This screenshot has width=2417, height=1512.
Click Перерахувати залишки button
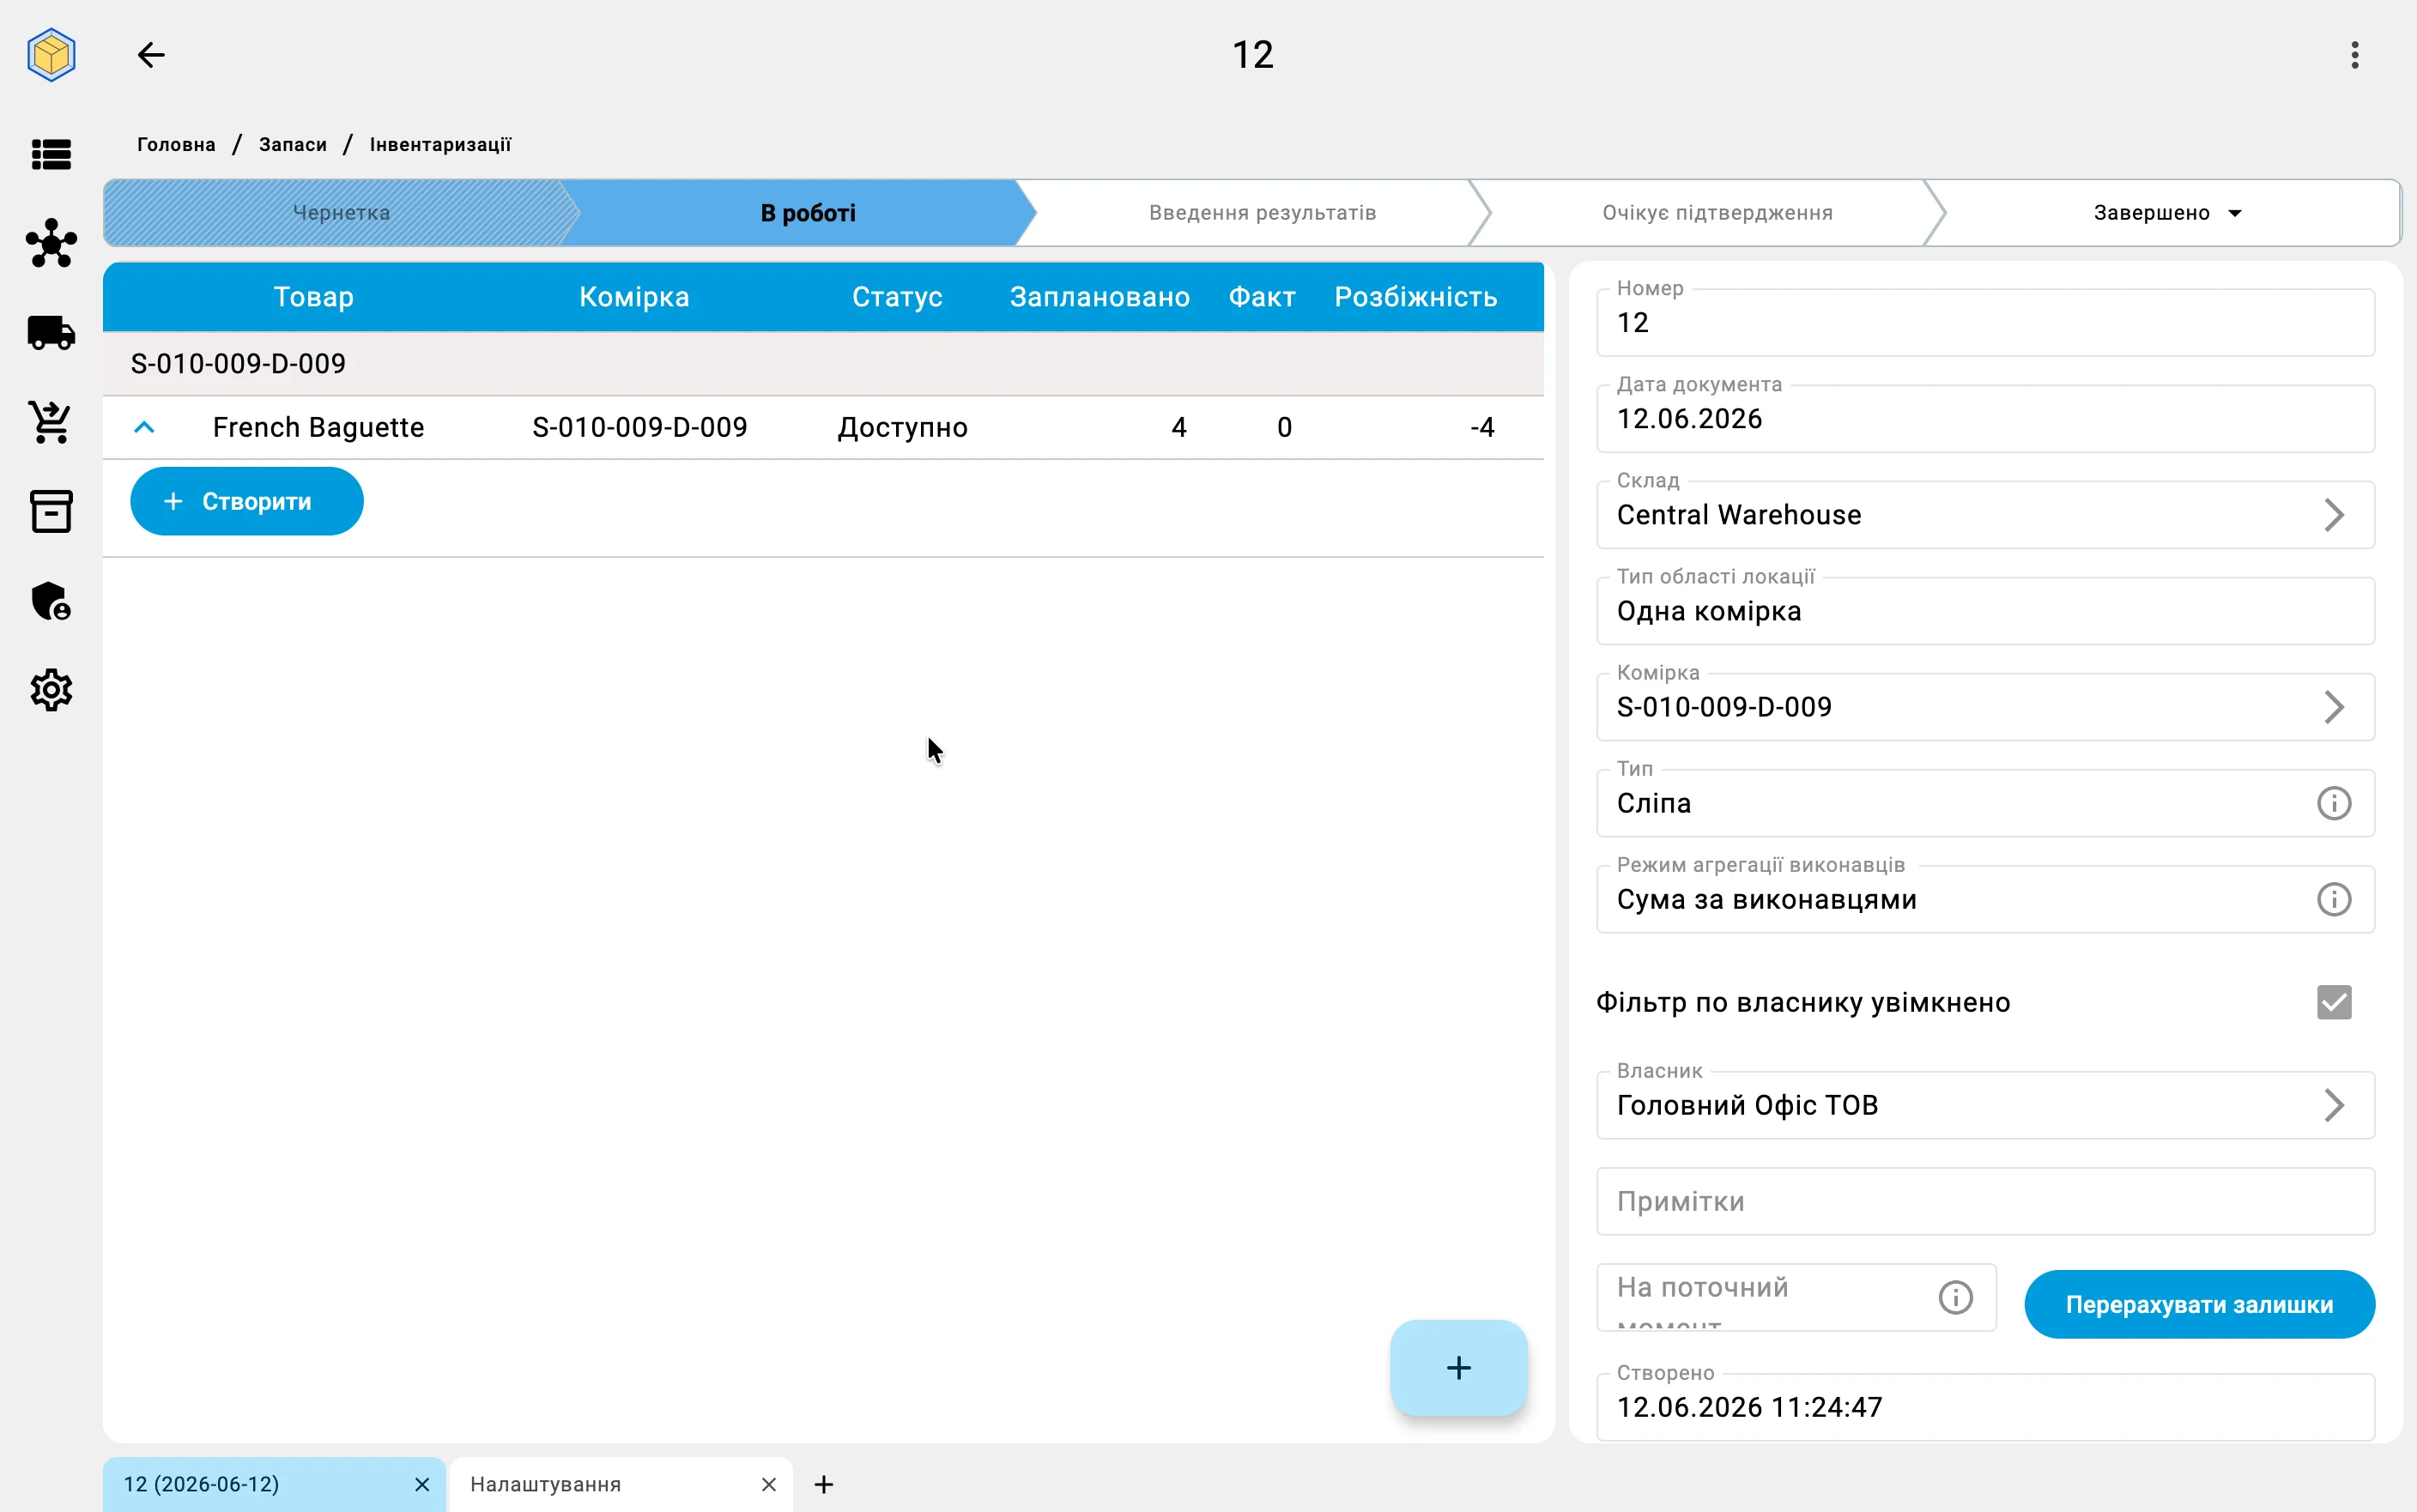2199,1304
